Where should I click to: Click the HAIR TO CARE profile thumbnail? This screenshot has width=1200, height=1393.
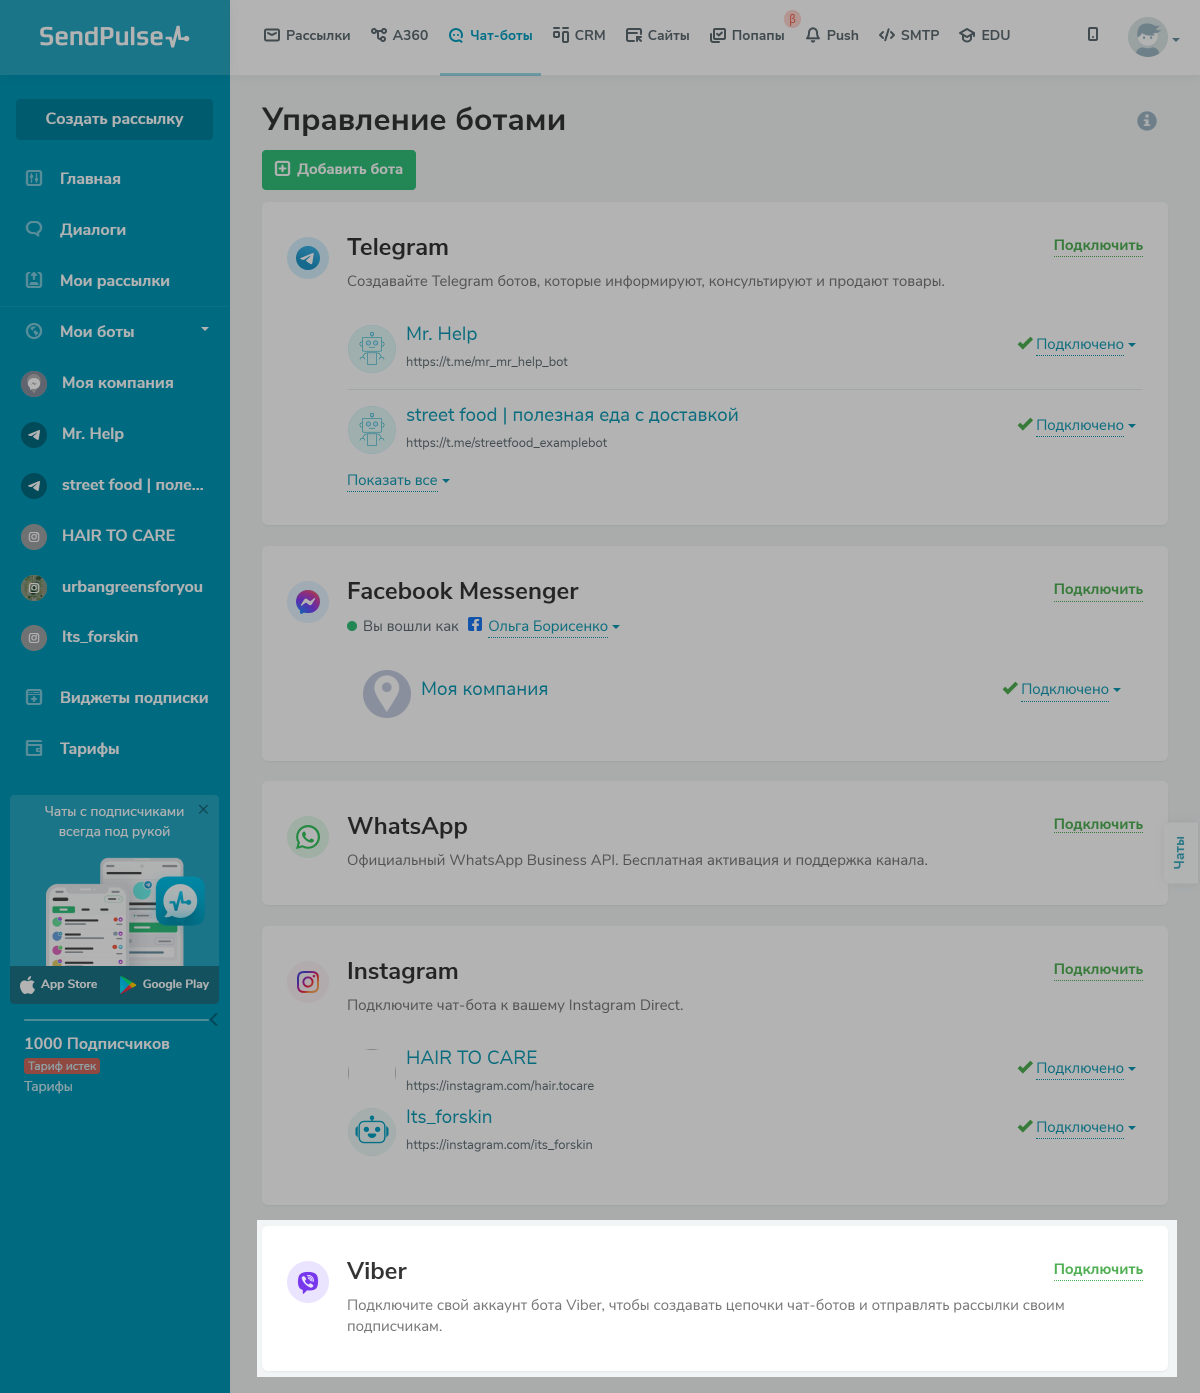pos(372,1073)
